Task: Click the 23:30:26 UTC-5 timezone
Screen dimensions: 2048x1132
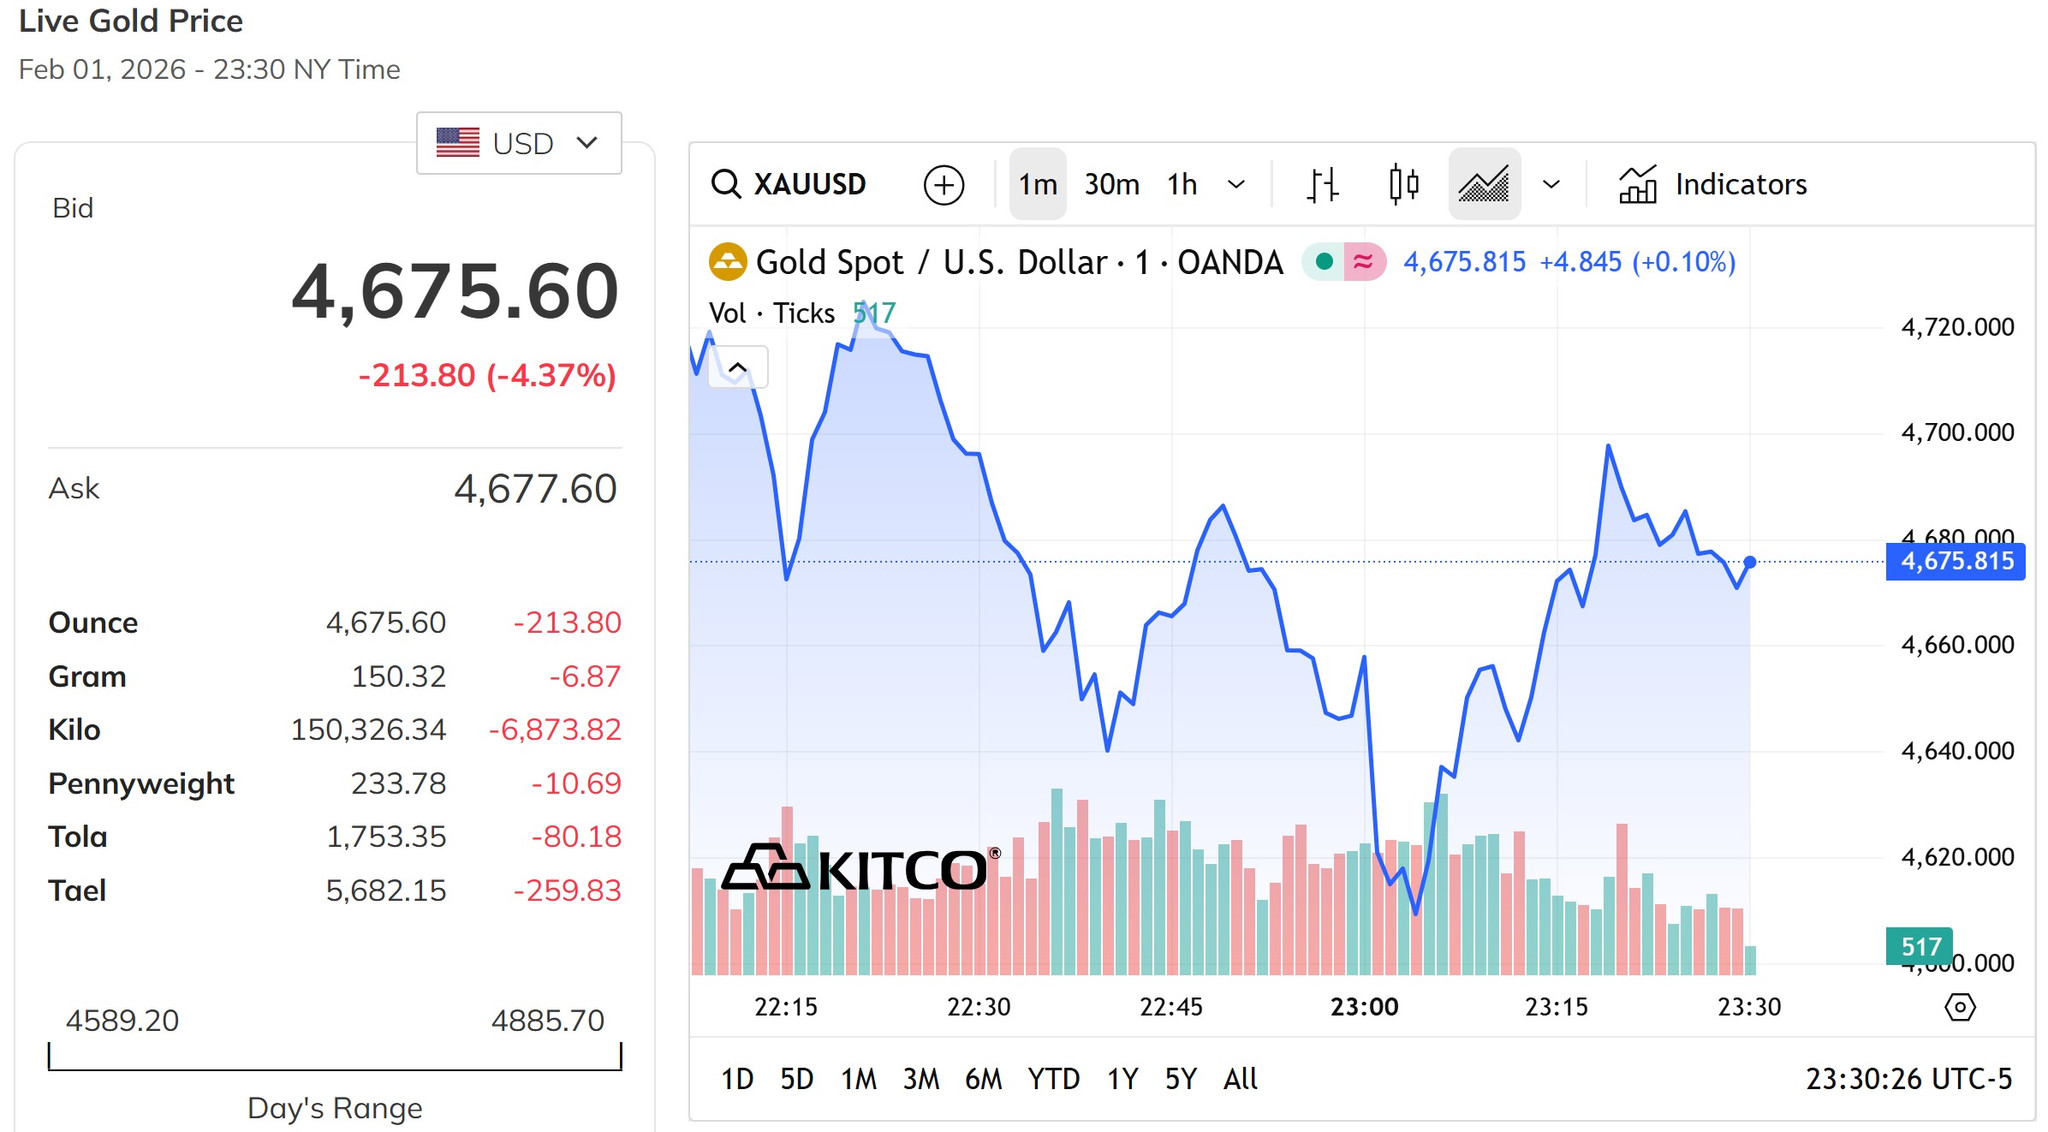Action: click(x=1908, y=1079)
